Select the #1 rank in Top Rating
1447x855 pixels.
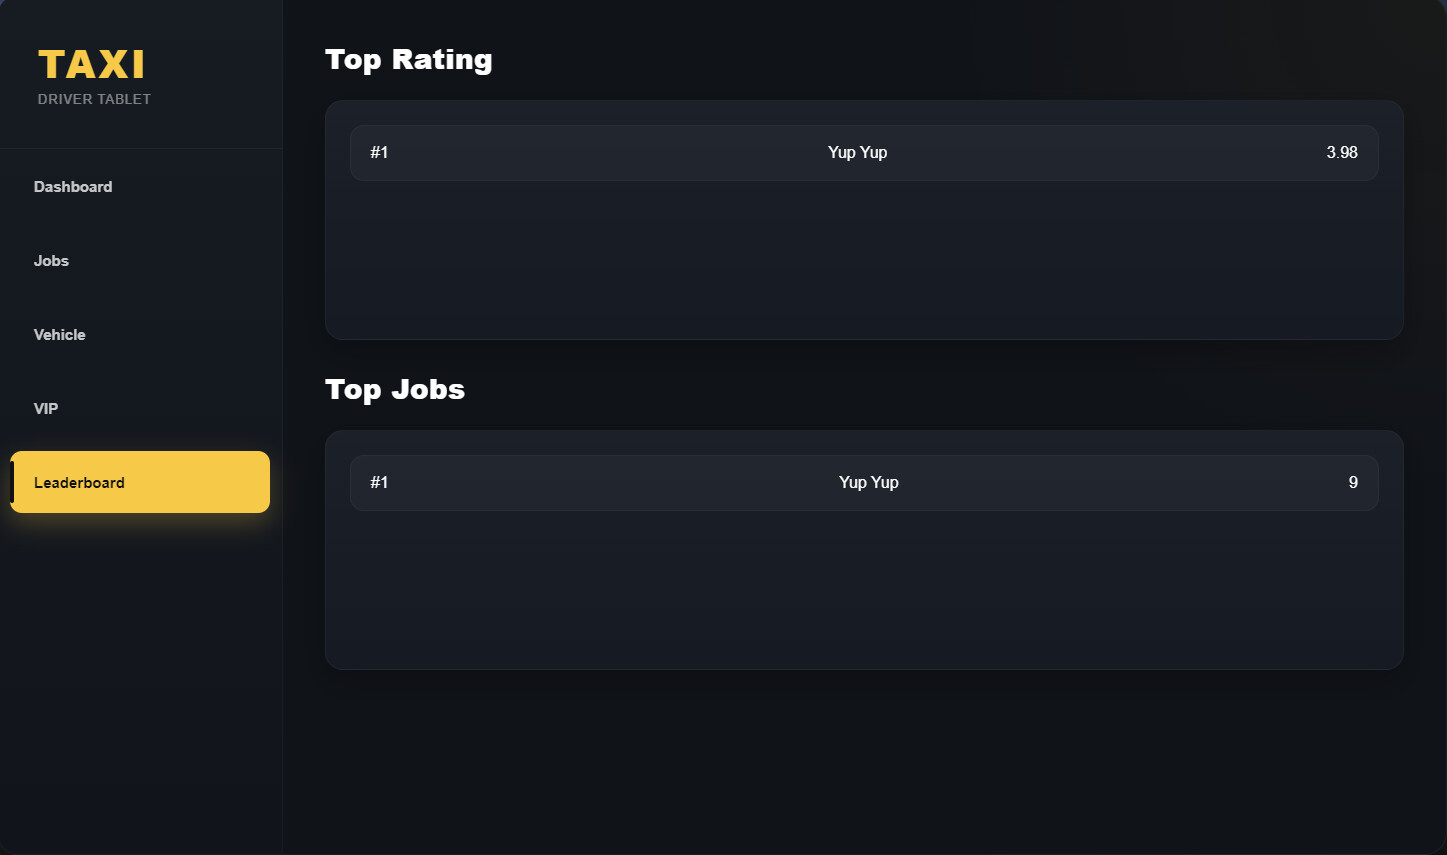379,153
